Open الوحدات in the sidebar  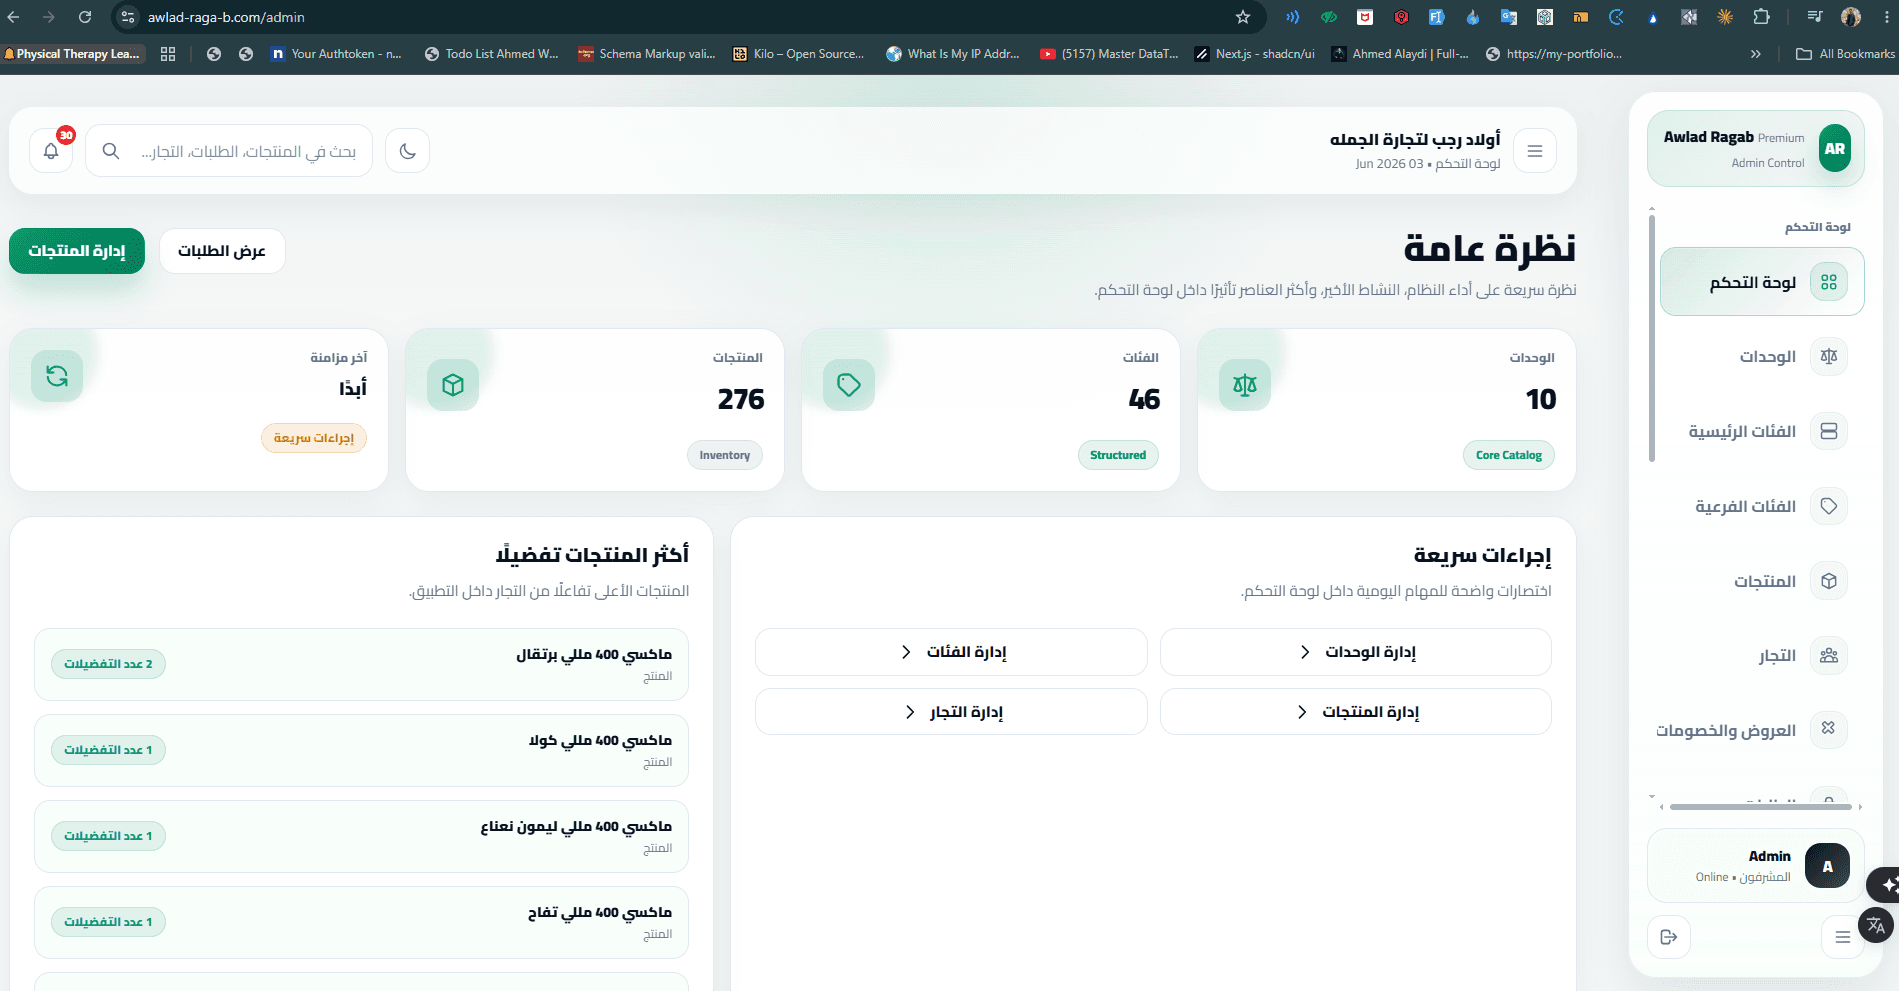click(1762, 357)
